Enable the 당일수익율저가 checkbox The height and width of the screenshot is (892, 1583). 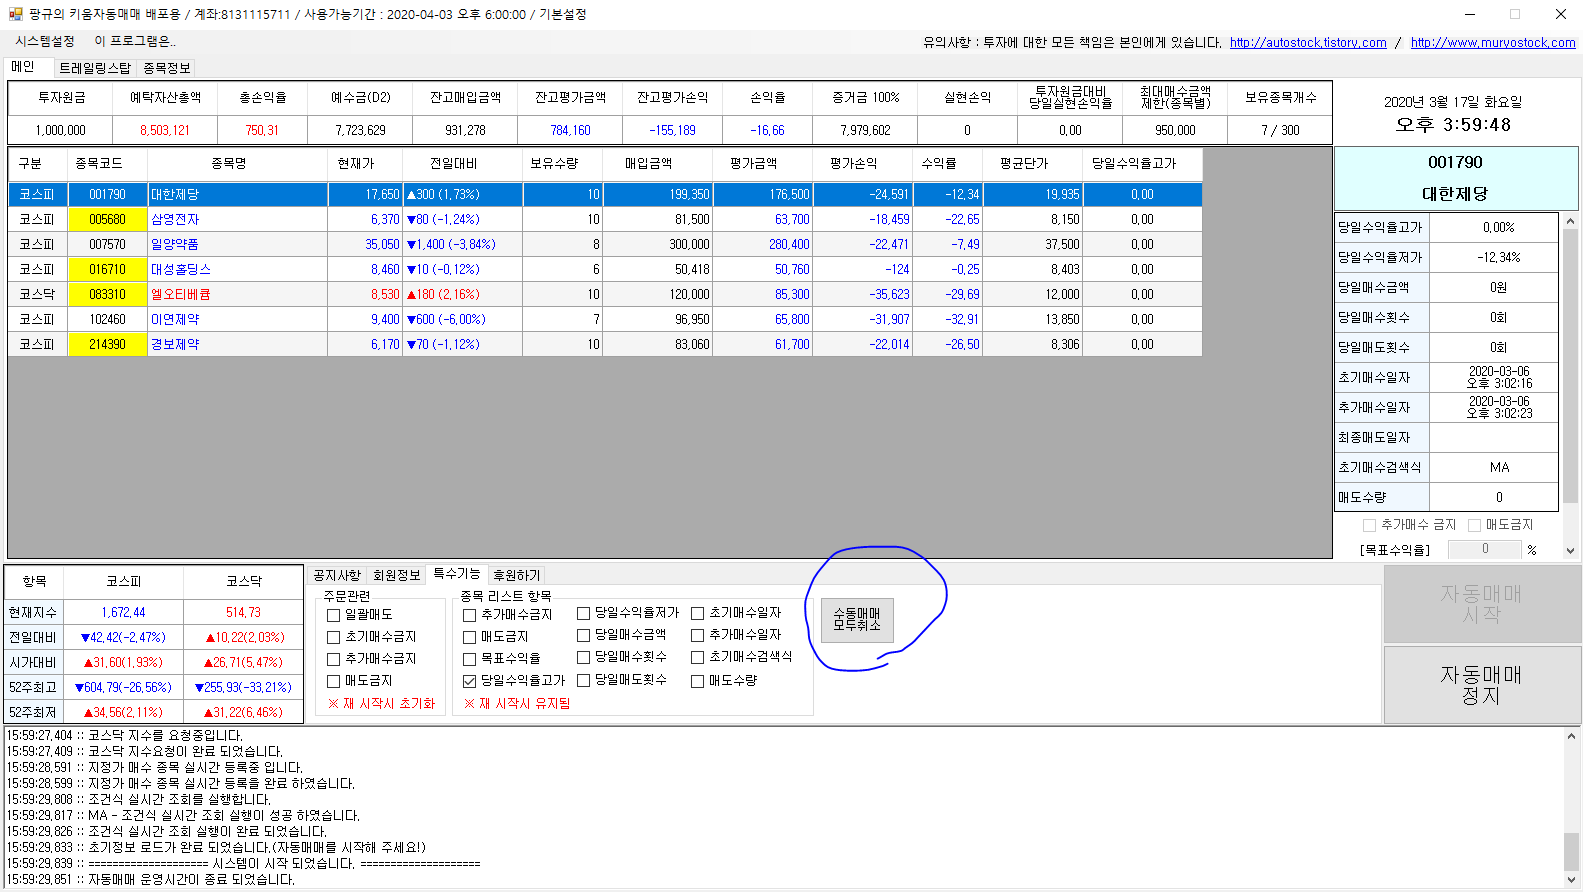click(x=583, y=613)
